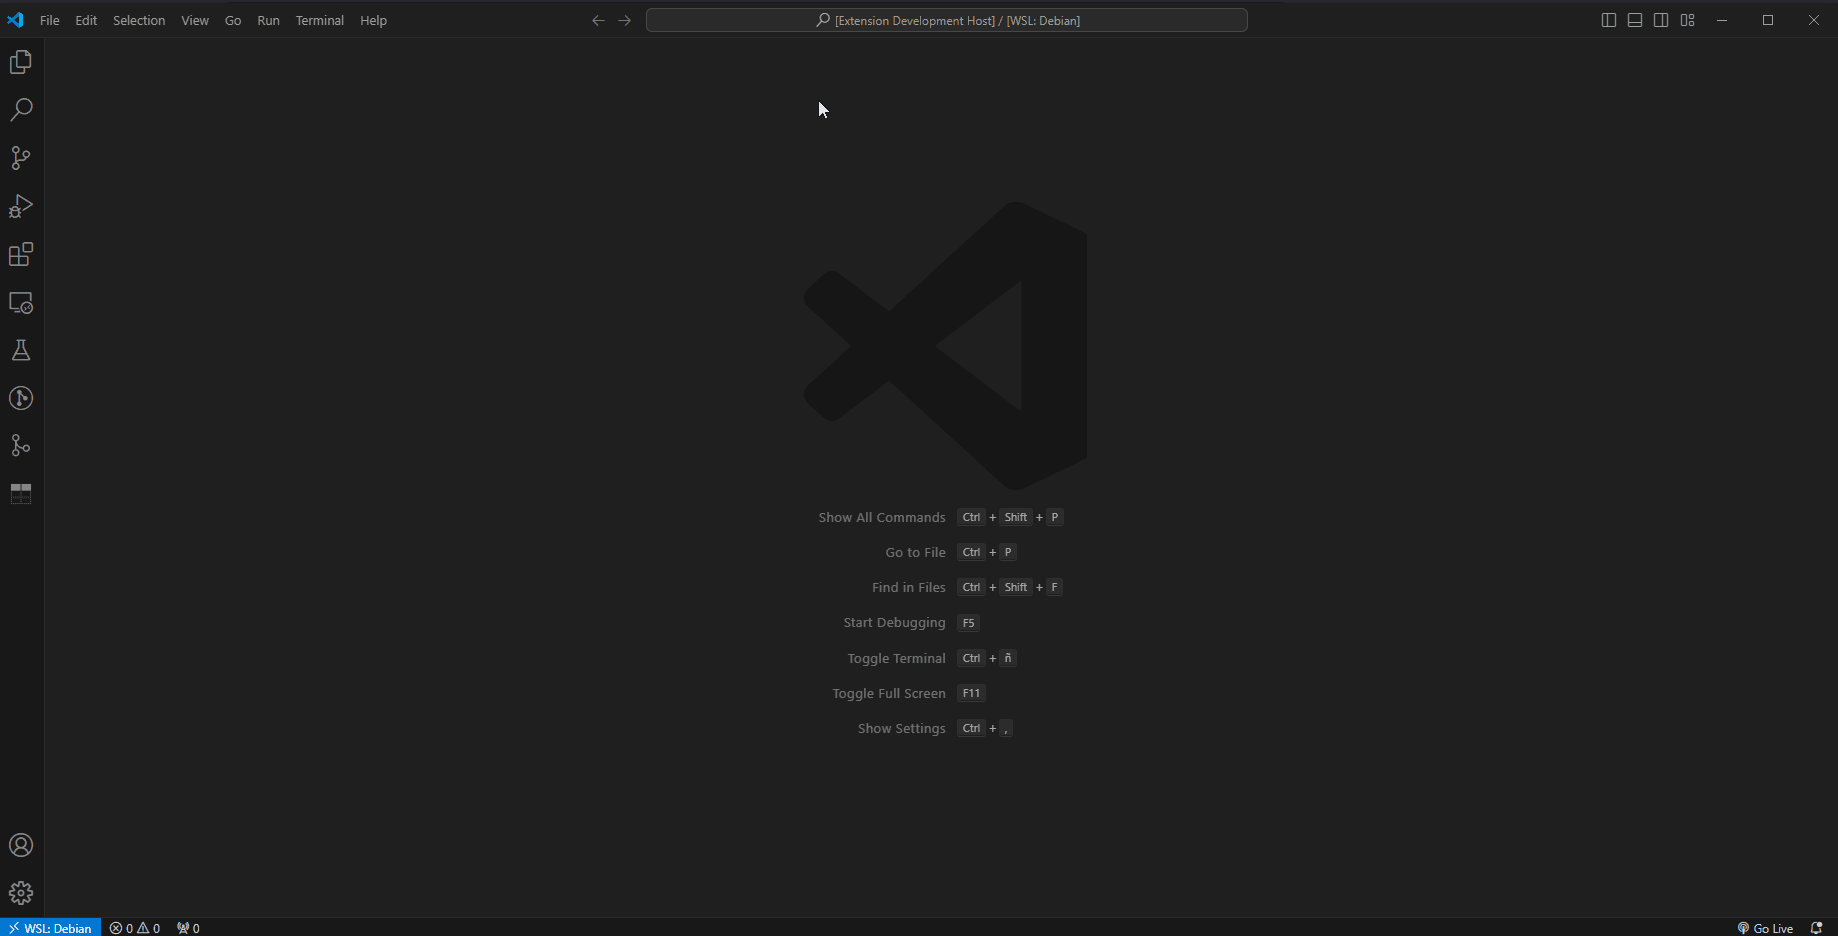Viewport: 1838px width, 936px height.
Task: Go forward with the right arrow
Action: coord(625,20)
